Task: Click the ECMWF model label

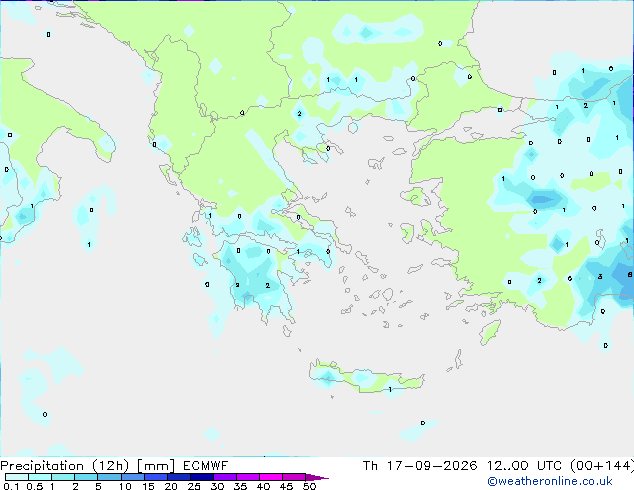Action: coord(205,466)
